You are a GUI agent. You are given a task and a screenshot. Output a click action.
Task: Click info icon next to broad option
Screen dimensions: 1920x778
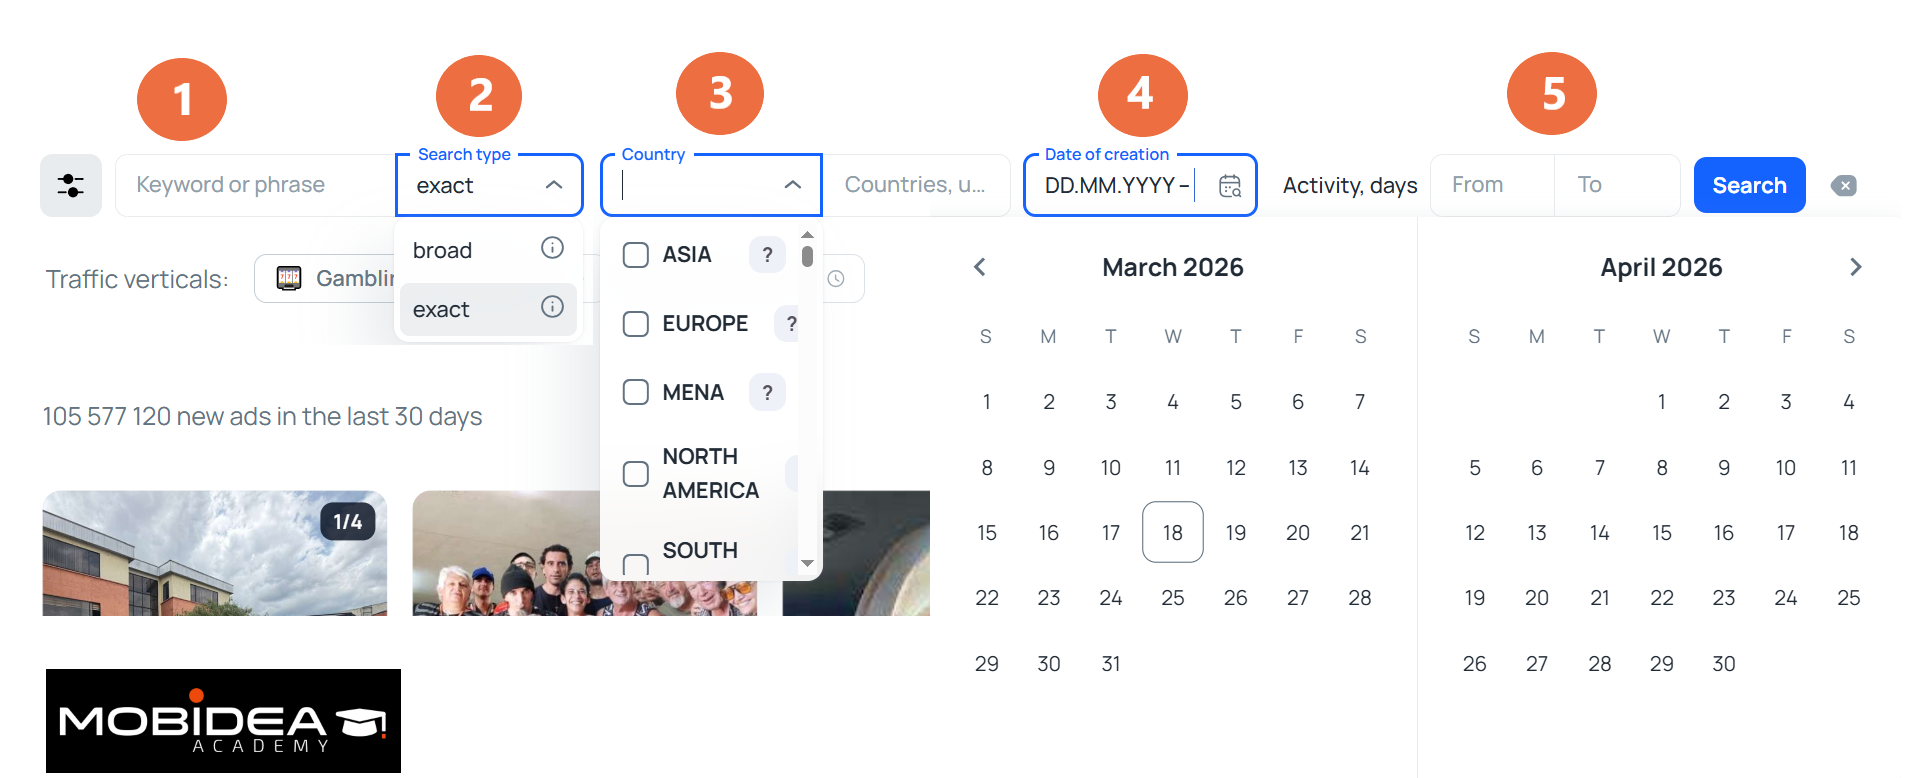552,248
